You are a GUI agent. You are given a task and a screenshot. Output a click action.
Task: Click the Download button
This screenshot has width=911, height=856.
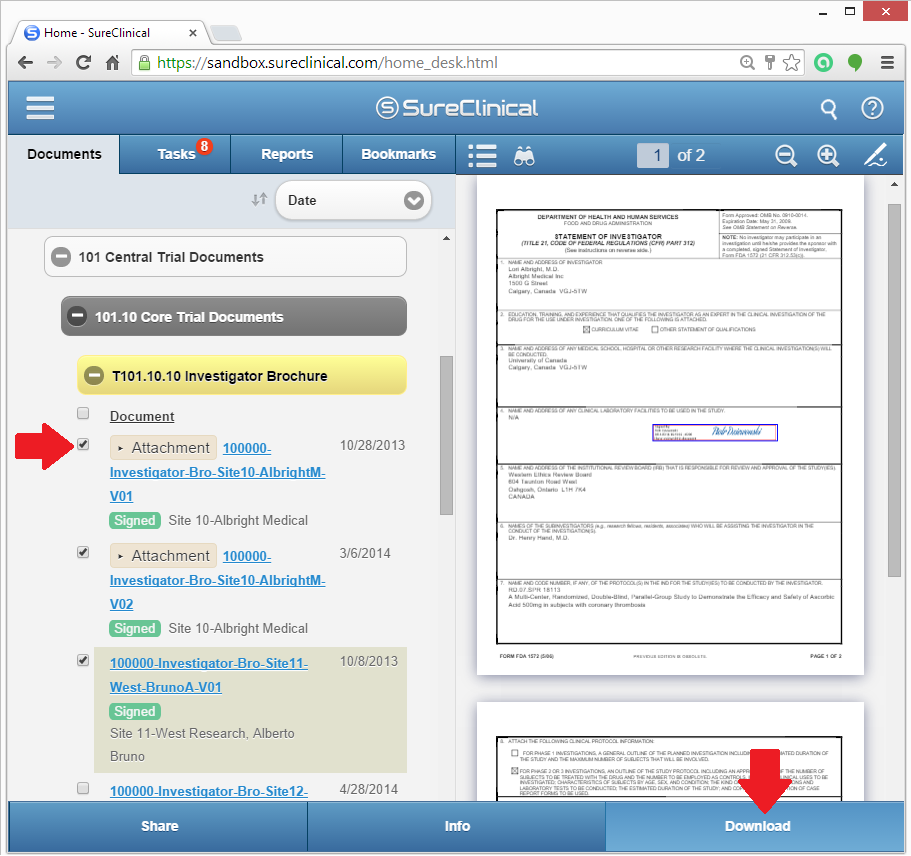click(755, 826)
